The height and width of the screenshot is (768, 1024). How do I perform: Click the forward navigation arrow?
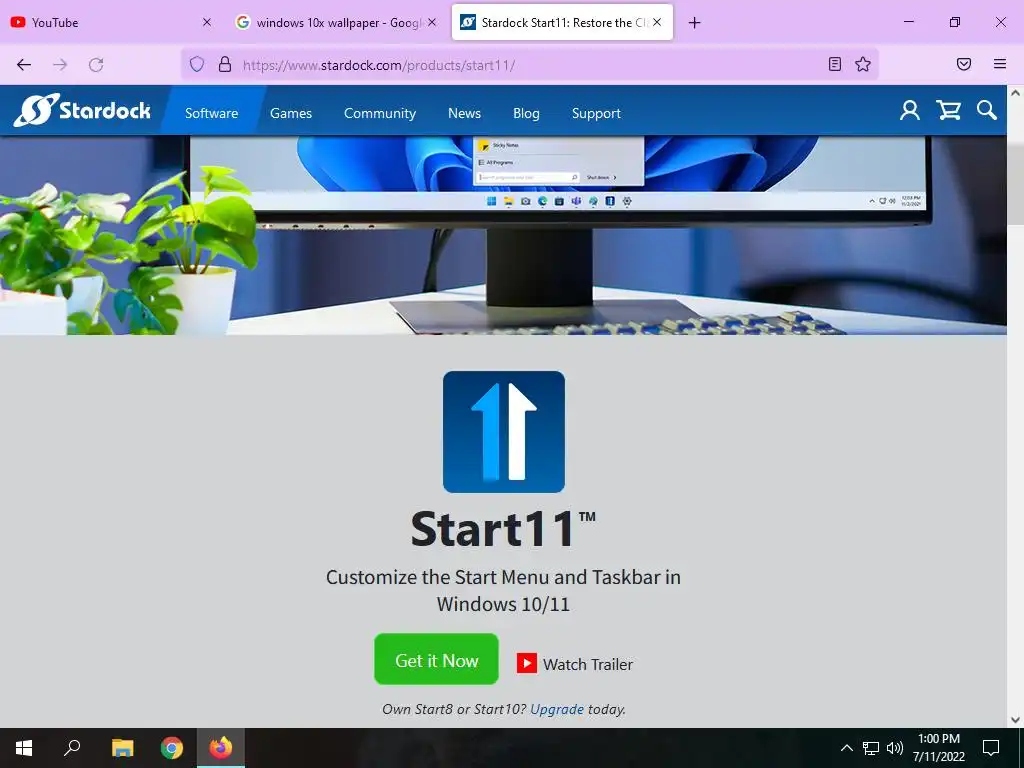tap(60, 65)
